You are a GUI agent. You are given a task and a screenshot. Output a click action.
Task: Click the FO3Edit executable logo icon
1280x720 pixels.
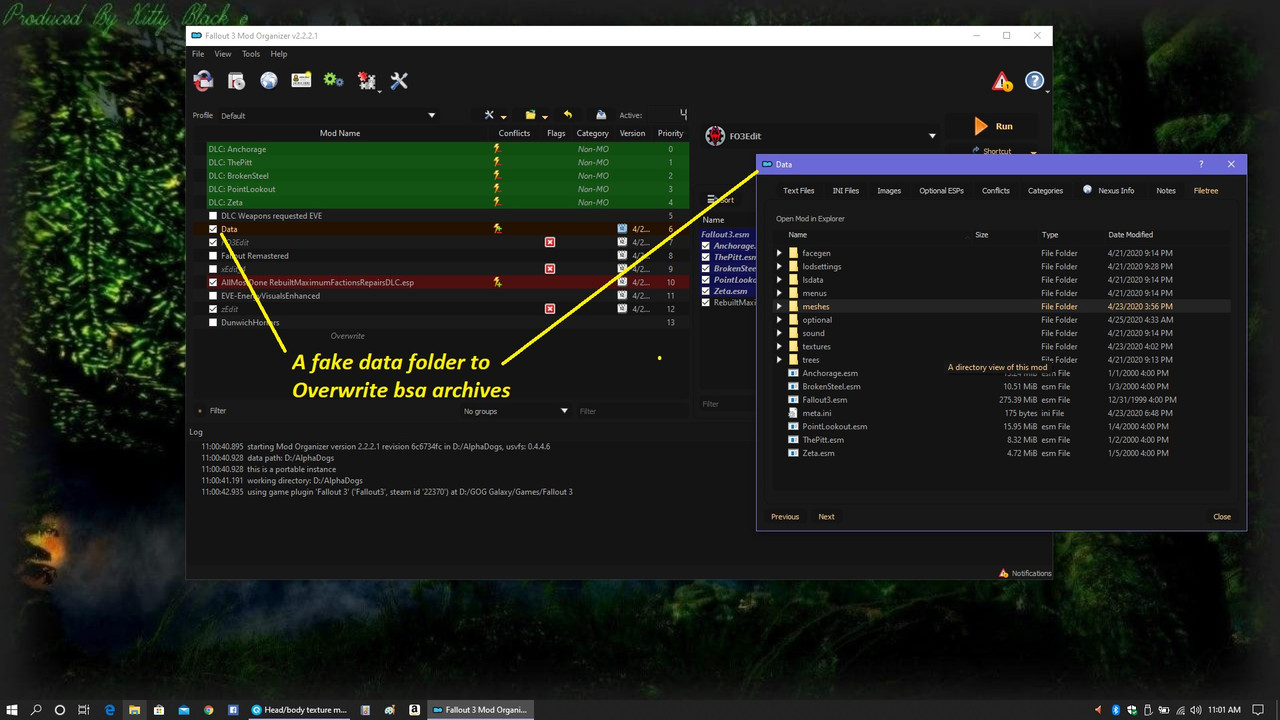pyautogui.click(x=715, y=135)
